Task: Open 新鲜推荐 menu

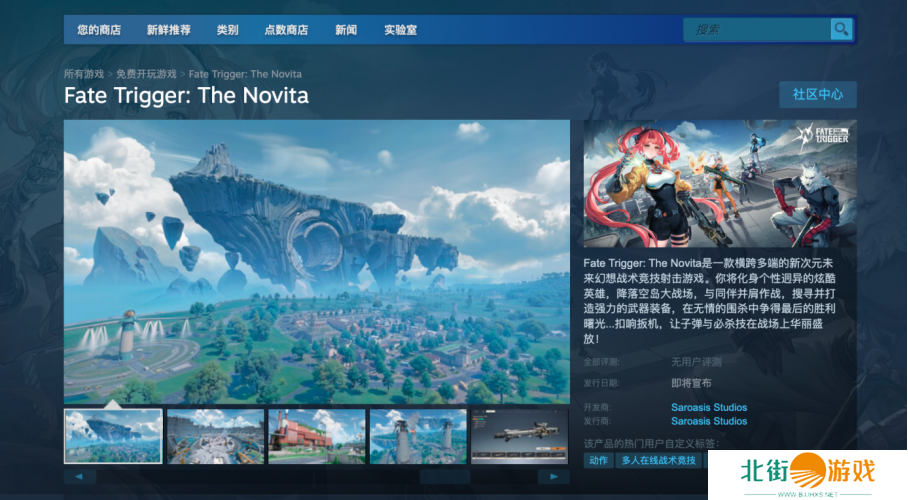Action: tap(169, 30)
